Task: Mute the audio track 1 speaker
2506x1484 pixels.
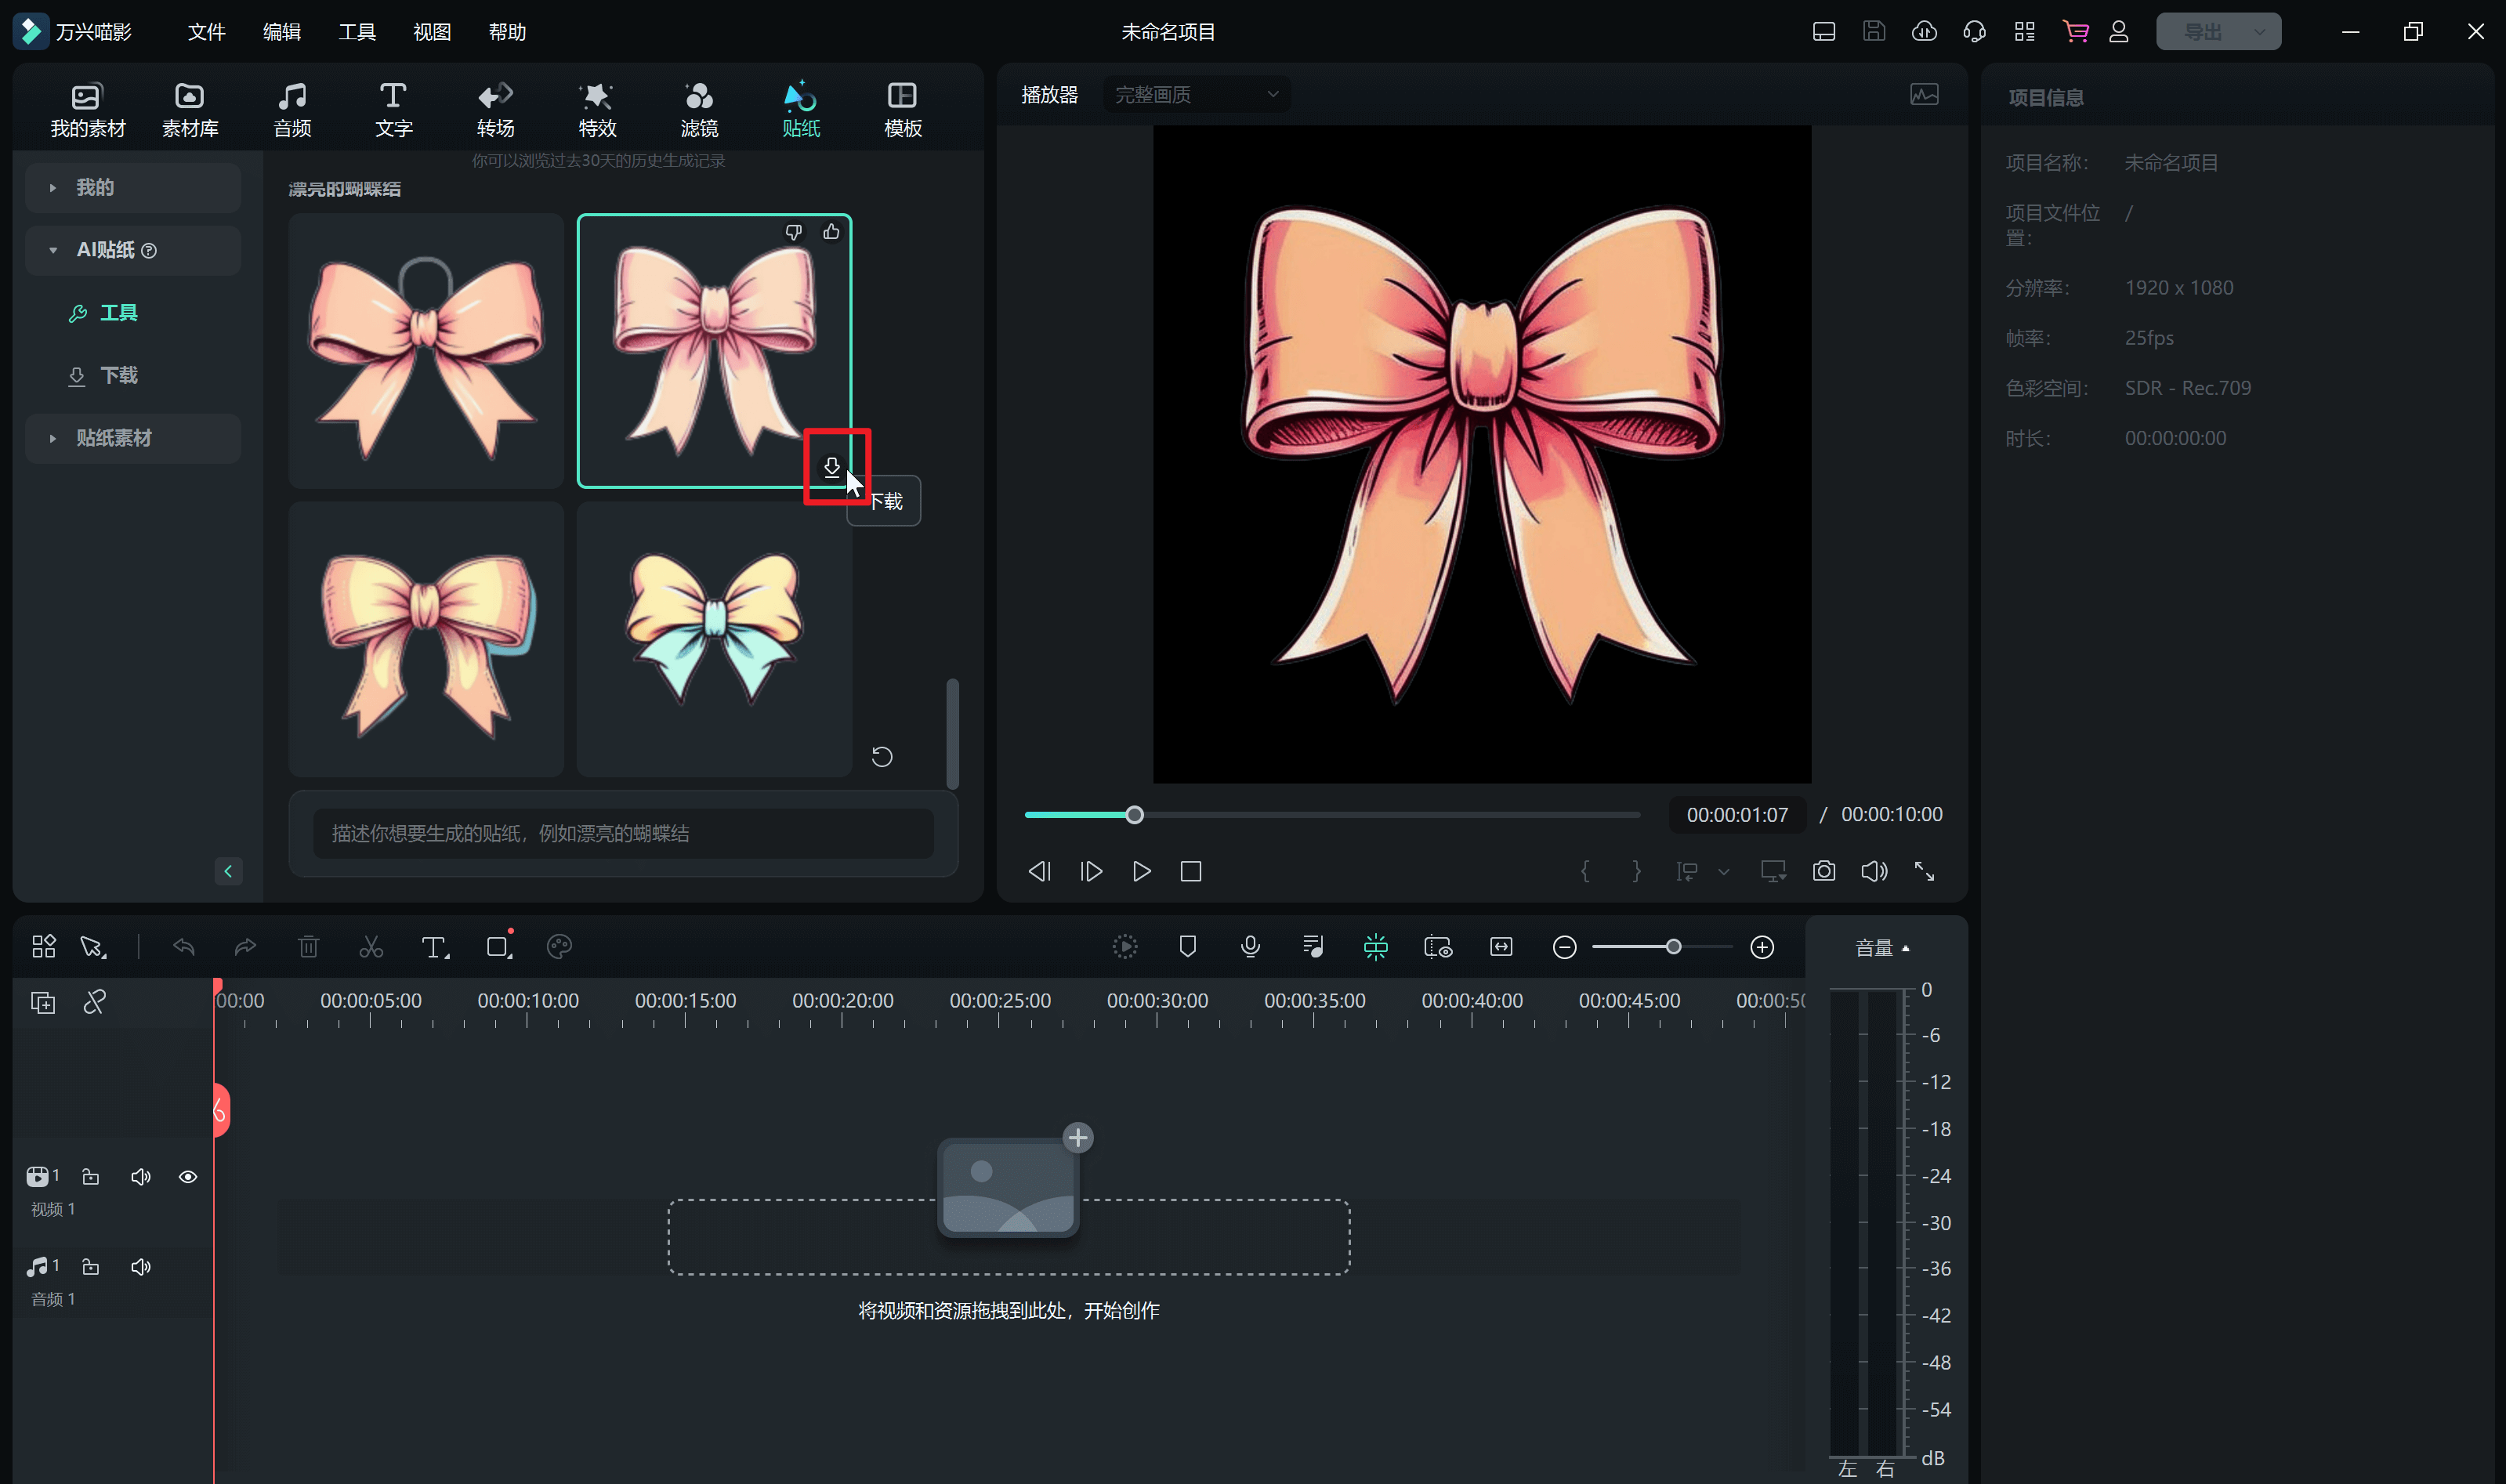Action: click(141, 1267)
